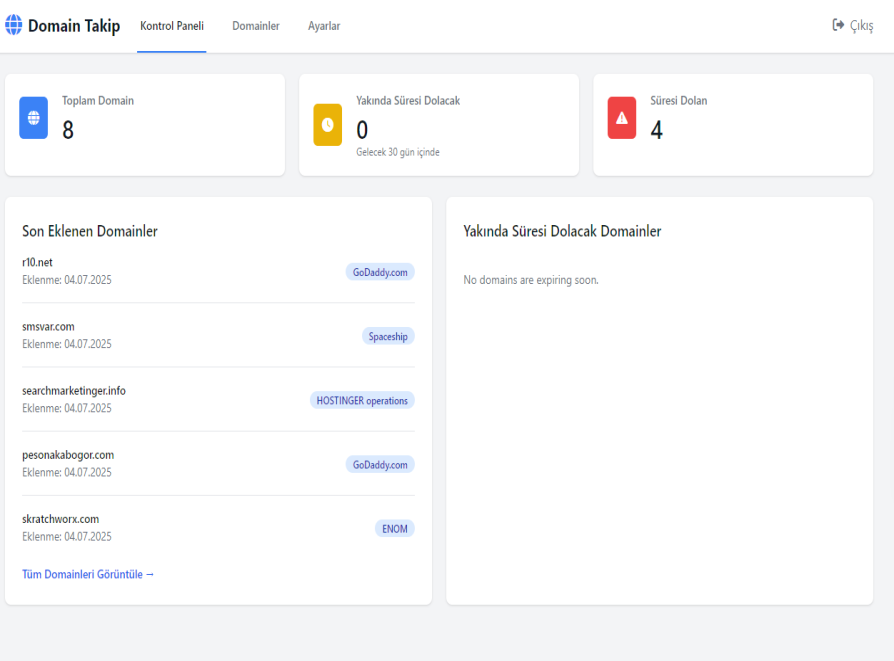Click the ENOM registrar badge
Image resolution: width=894 pixels, height=661 pixels.
point(395,528)
